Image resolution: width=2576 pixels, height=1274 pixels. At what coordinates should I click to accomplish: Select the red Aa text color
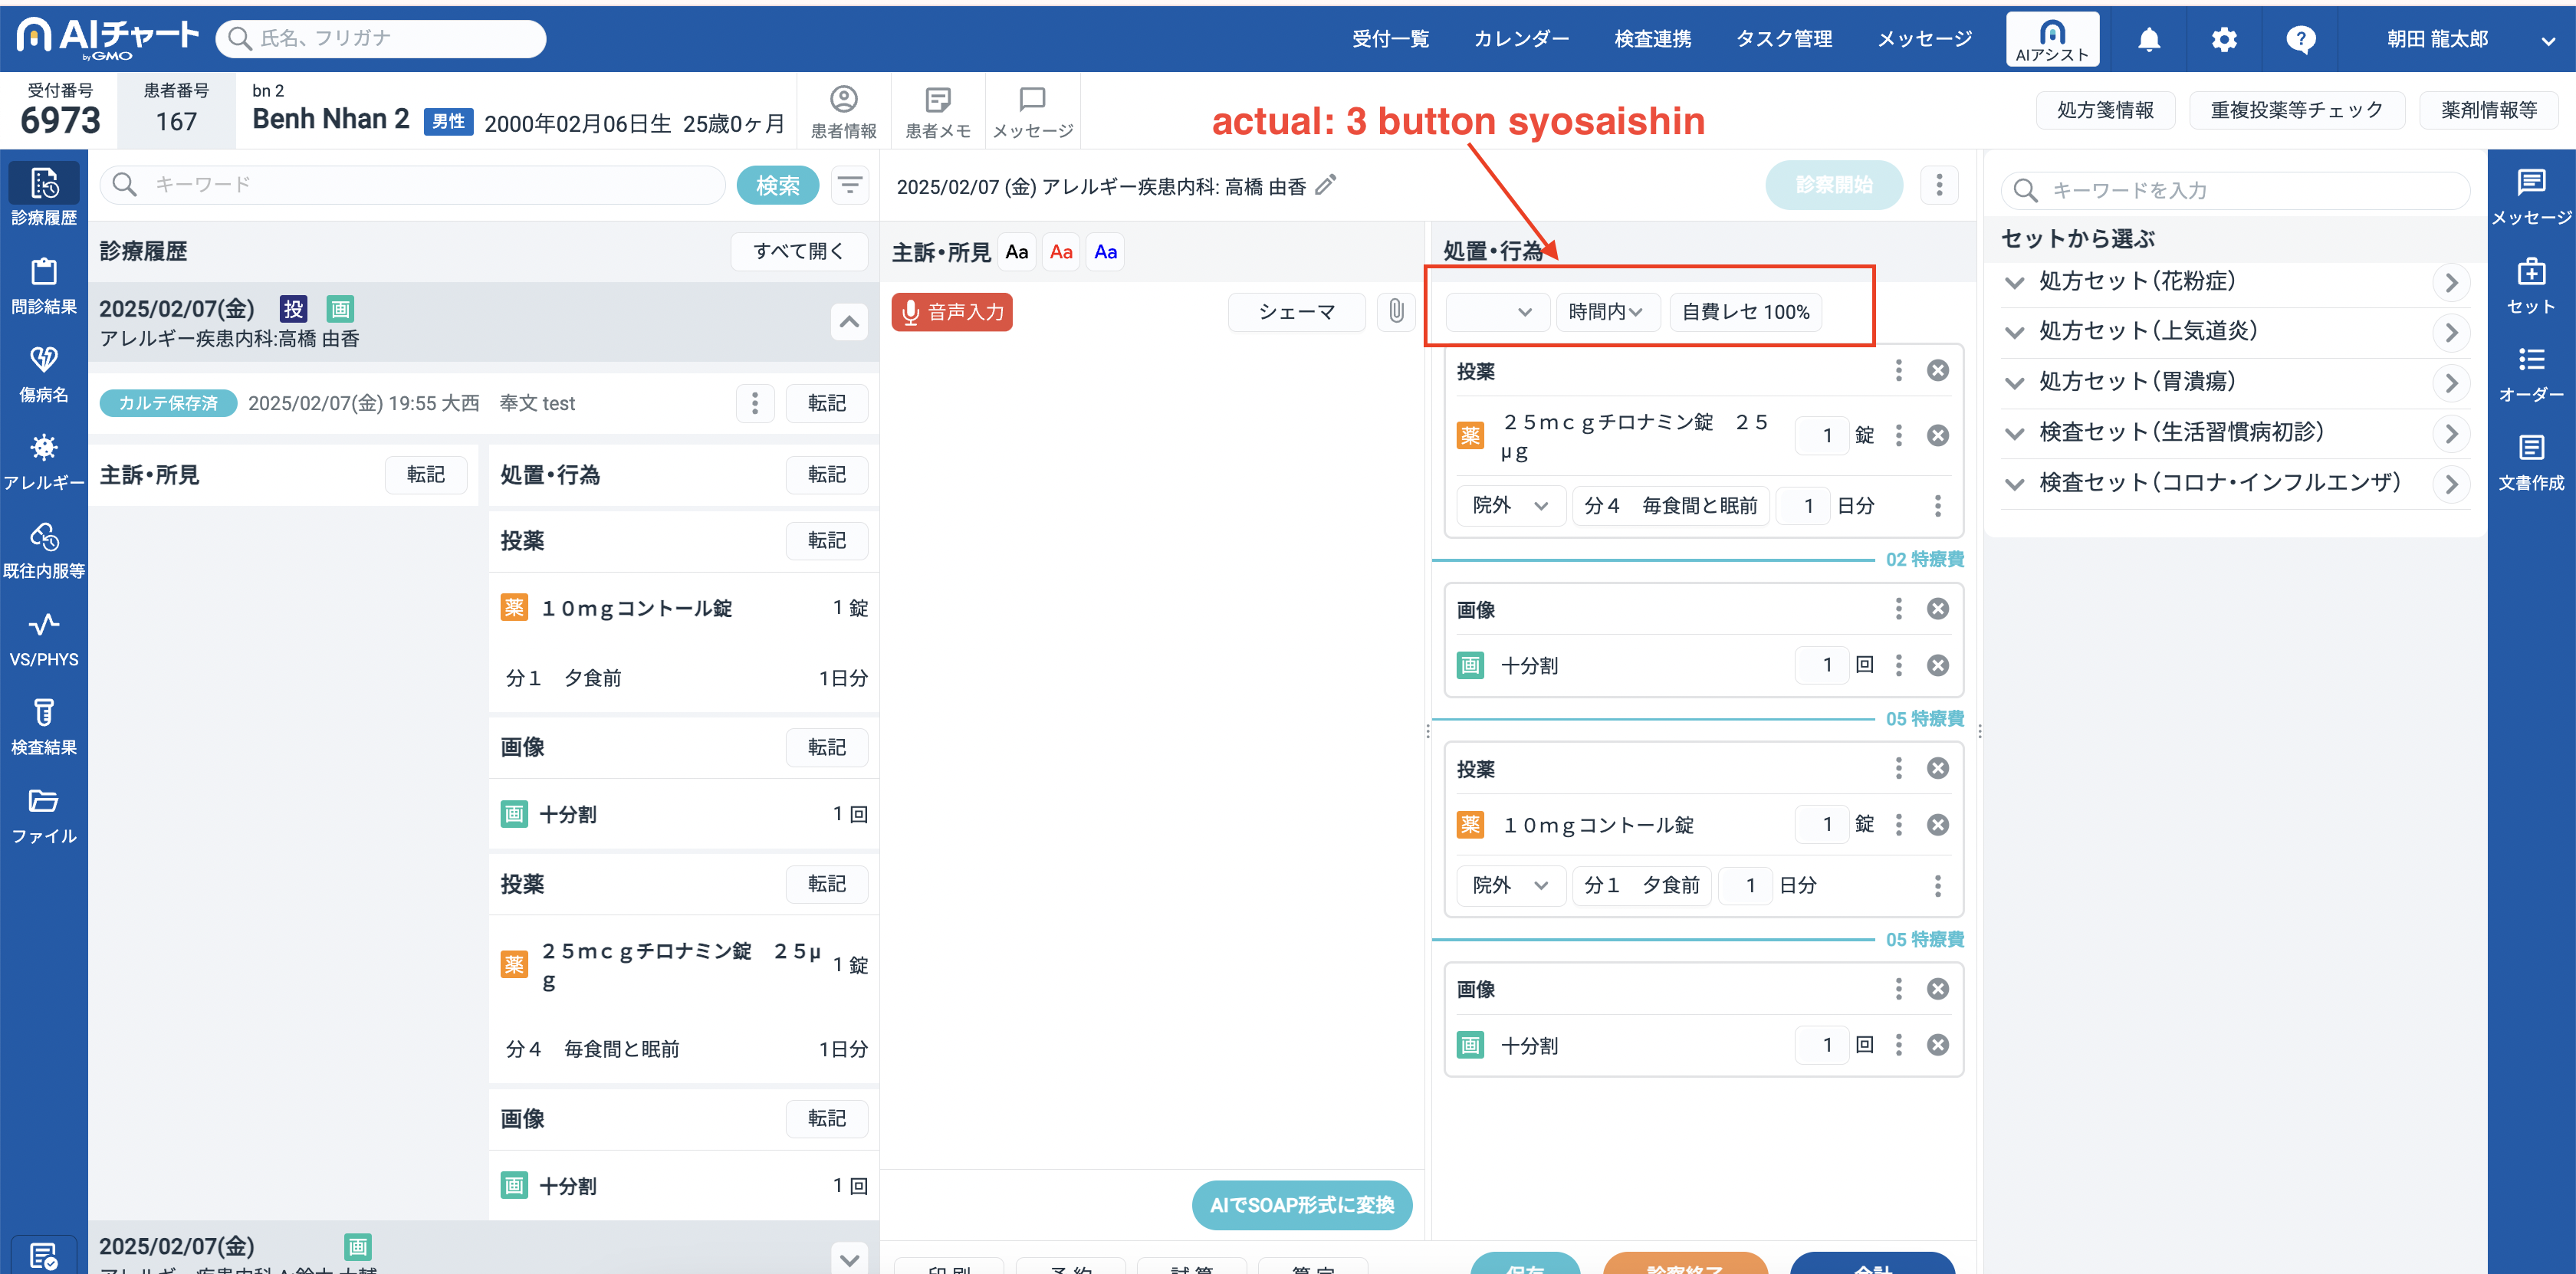point(1061,252)
